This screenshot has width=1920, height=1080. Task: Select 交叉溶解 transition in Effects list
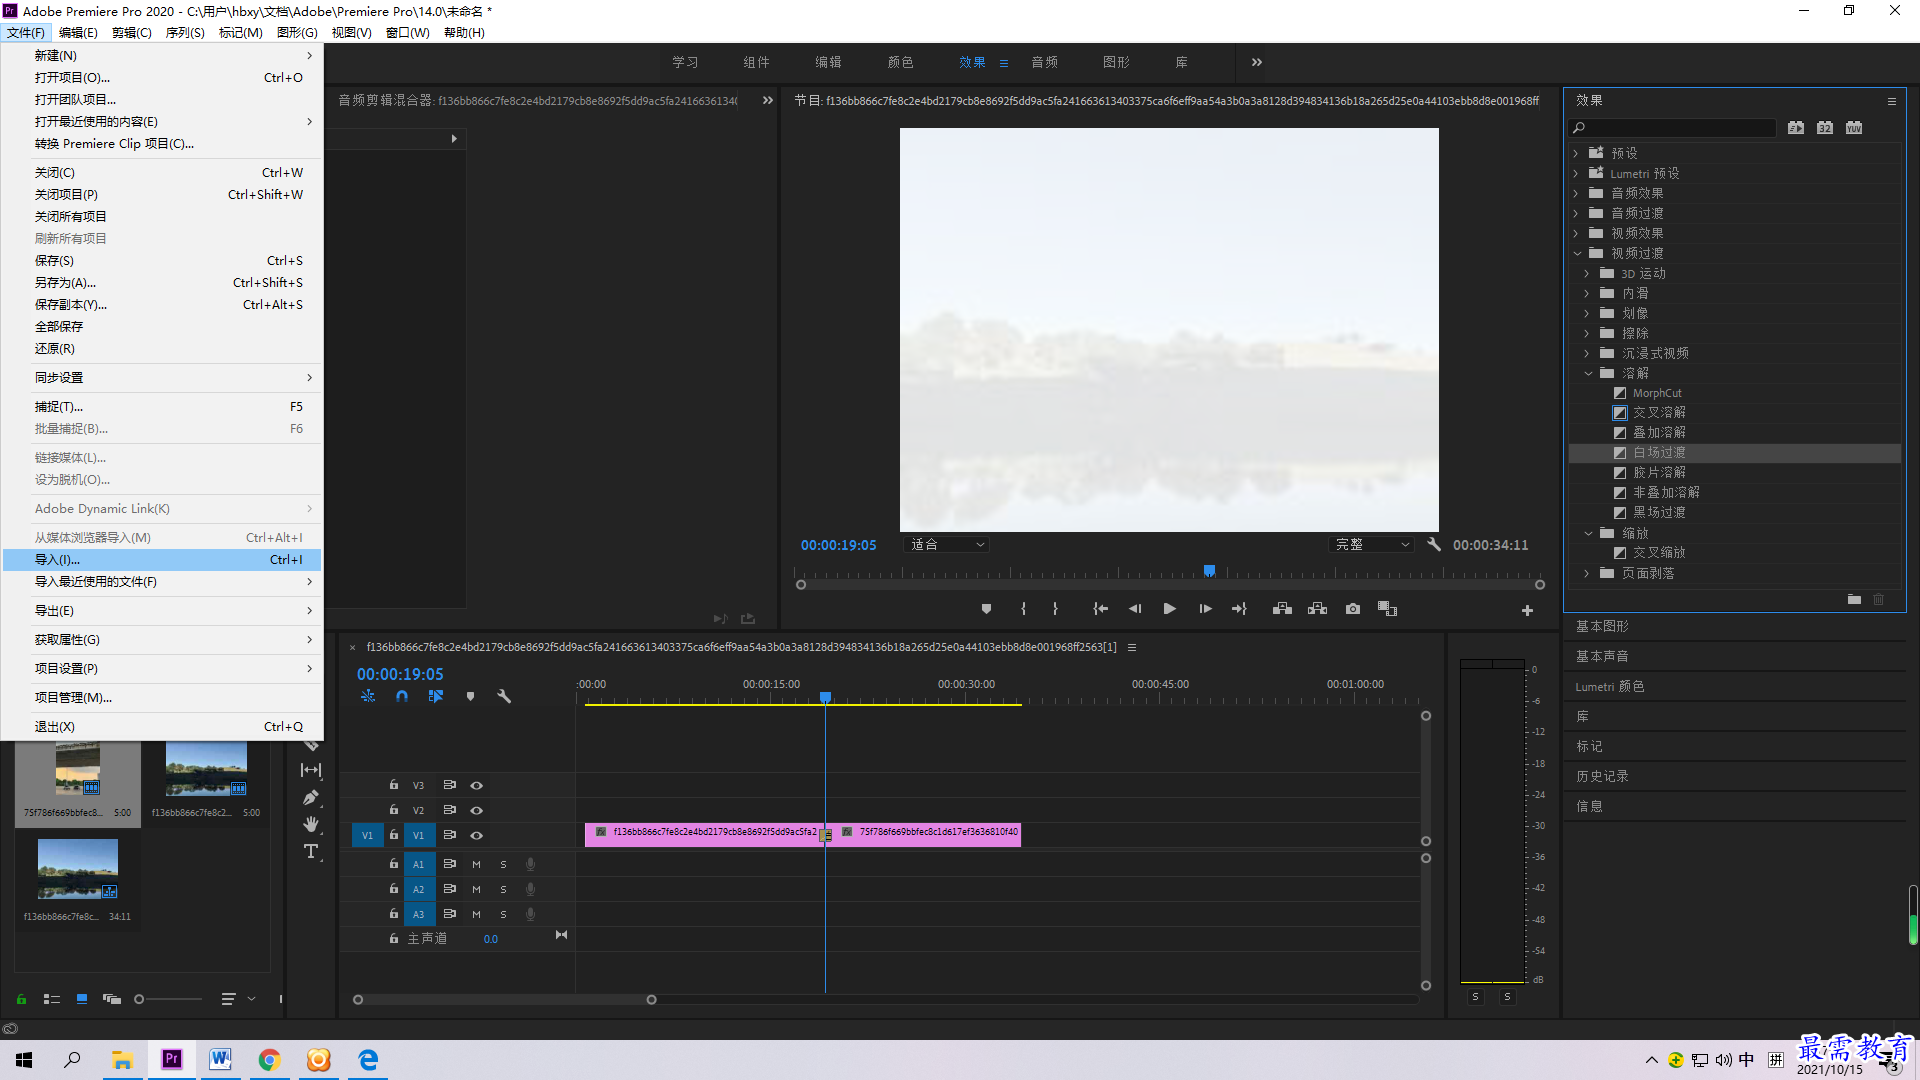tap(1659, 413)
